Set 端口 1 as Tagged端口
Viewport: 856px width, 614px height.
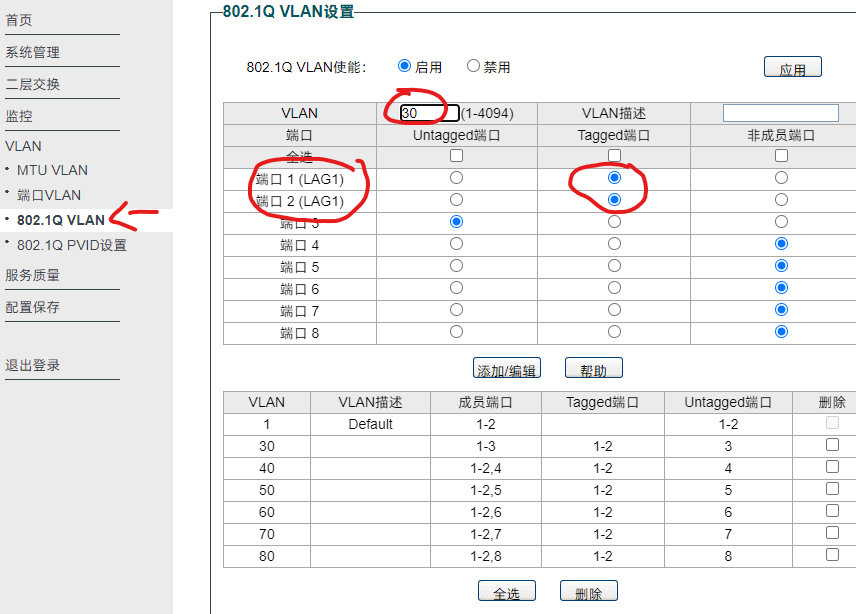[615, 177]
